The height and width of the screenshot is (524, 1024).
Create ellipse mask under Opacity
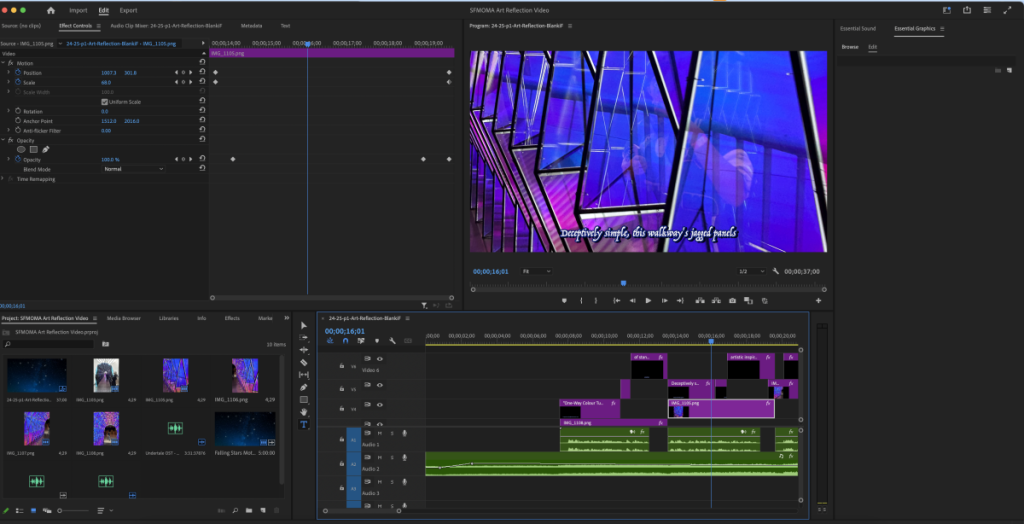[21, 150]
